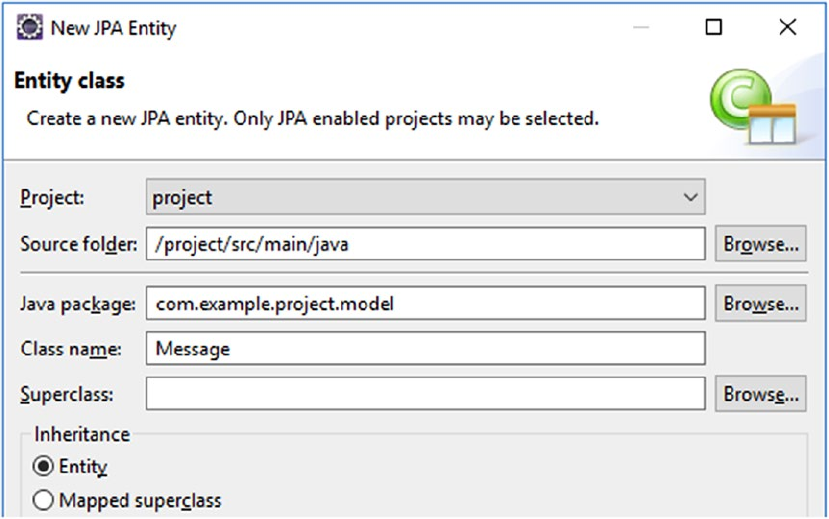Click the Entity class heading

tap(69, 81)
